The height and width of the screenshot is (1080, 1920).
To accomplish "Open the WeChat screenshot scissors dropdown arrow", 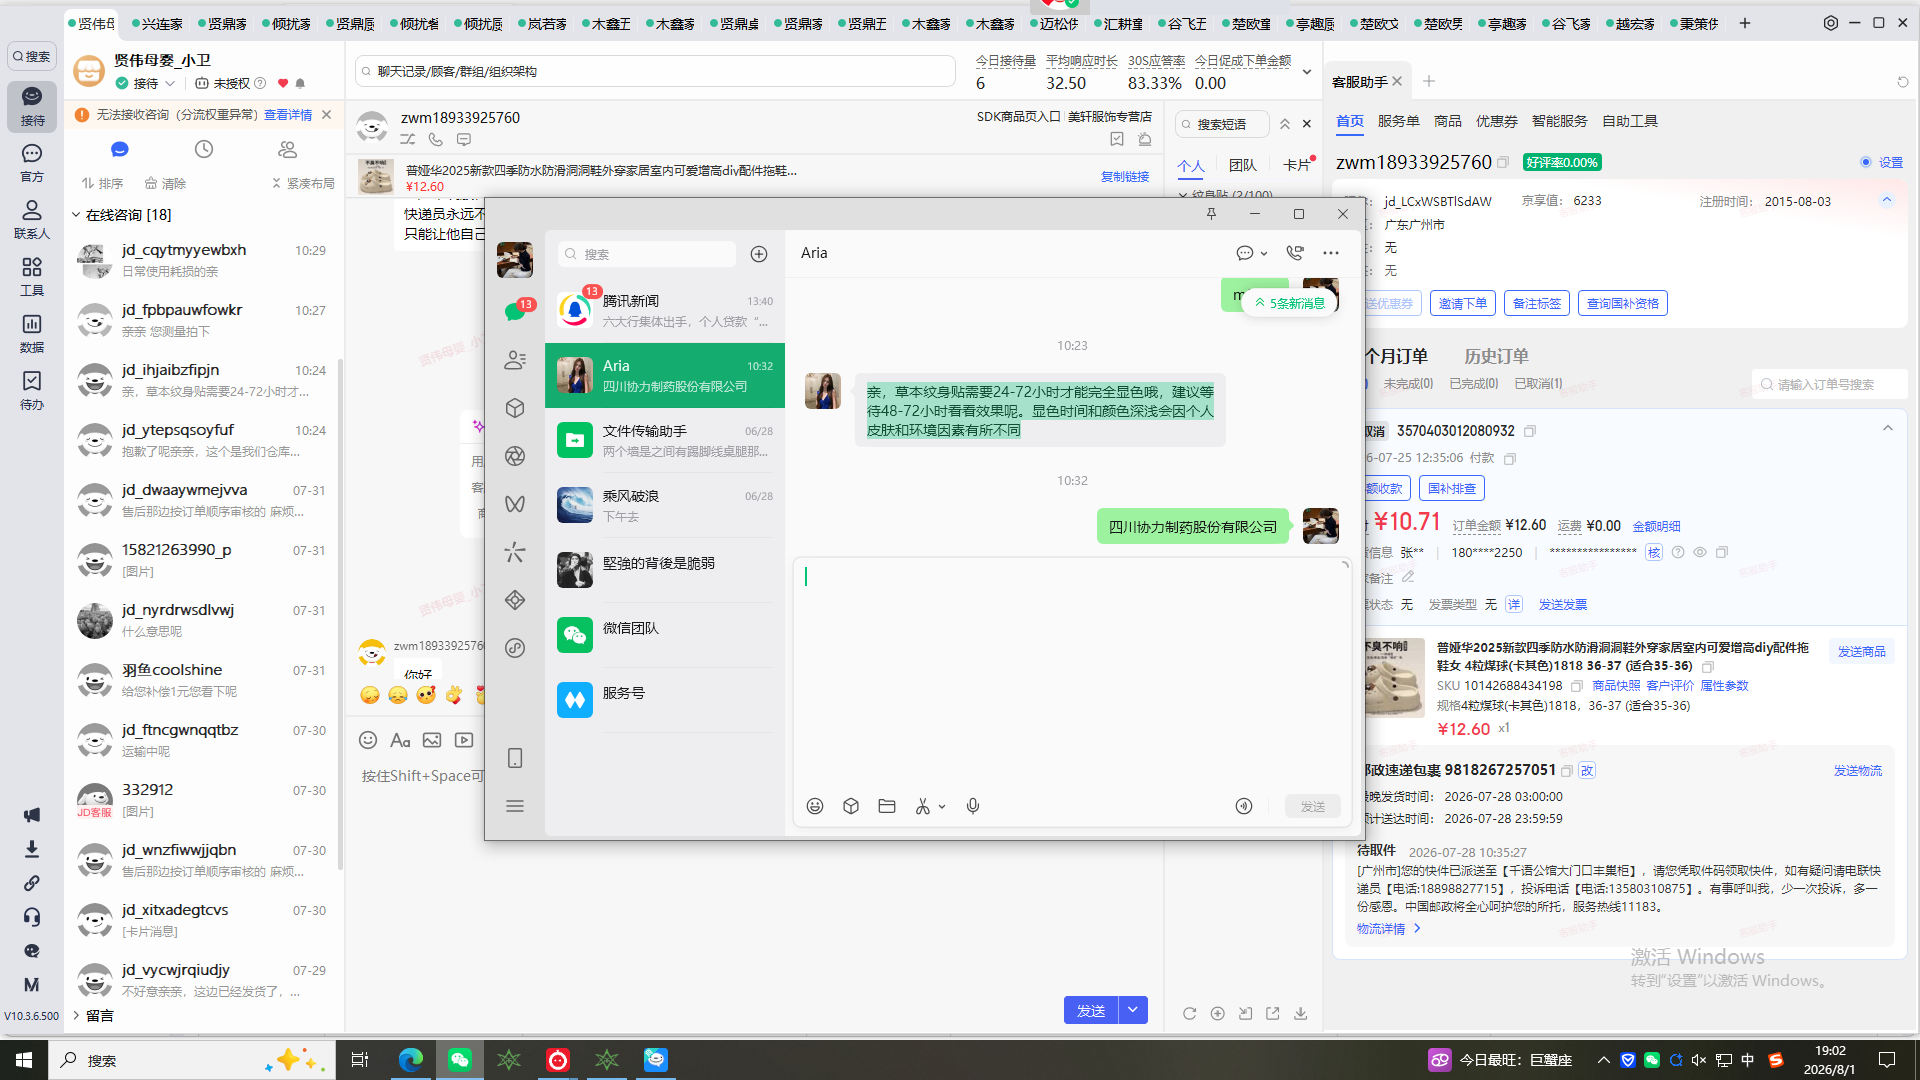I will pos(942,807).
